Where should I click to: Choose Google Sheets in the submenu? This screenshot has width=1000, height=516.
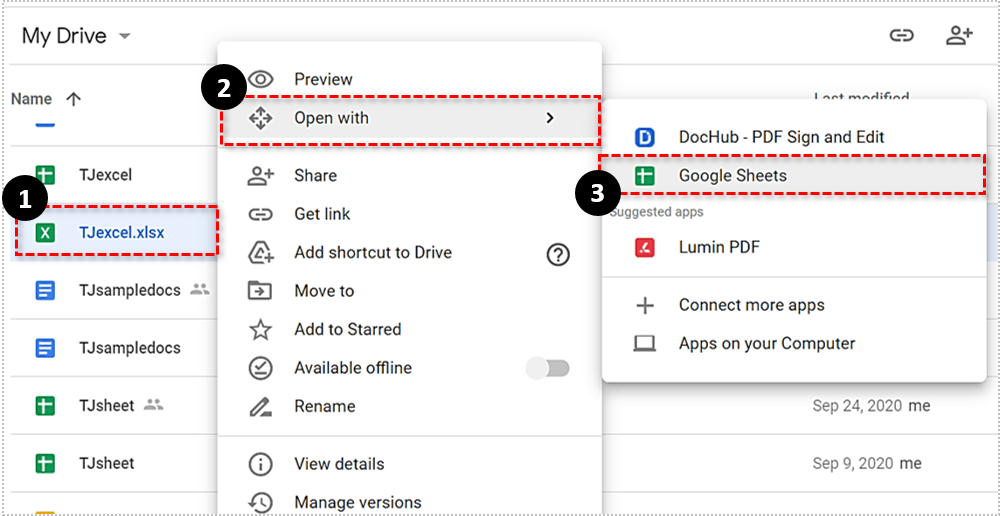pyautogui.click(x=732, y=175)
